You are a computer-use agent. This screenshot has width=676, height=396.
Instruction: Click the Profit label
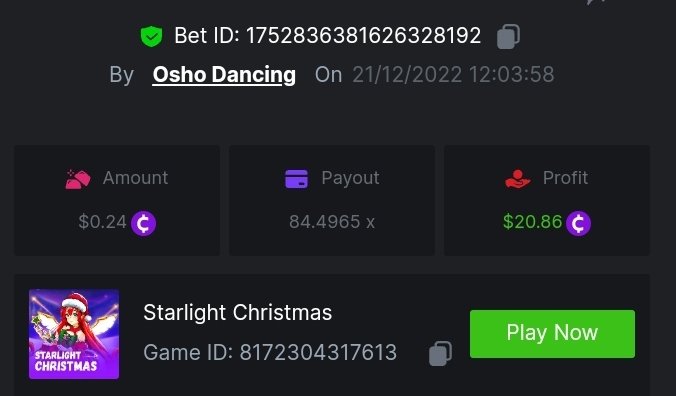(x=565, y=178)
